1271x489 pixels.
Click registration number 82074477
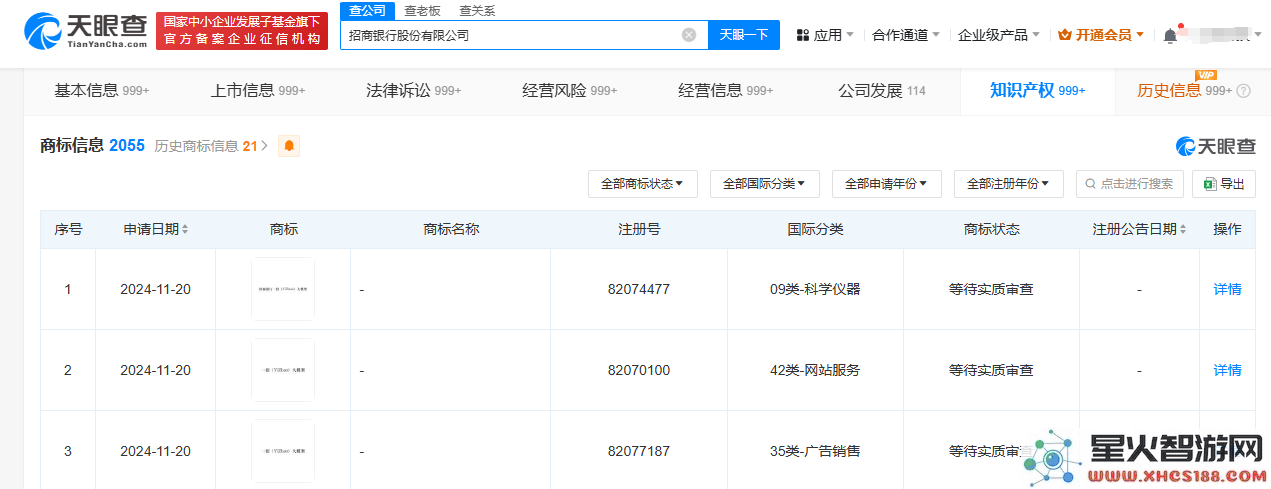[638, 289]
